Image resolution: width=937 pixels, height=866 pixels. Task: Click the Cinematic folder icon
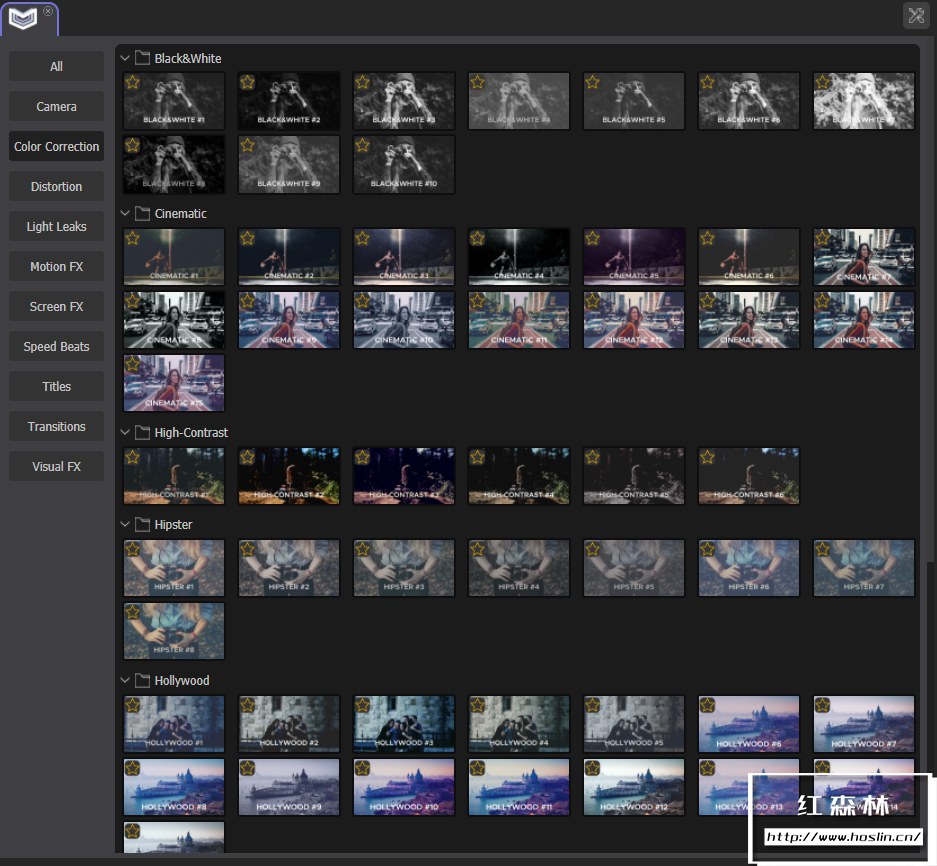142,213
